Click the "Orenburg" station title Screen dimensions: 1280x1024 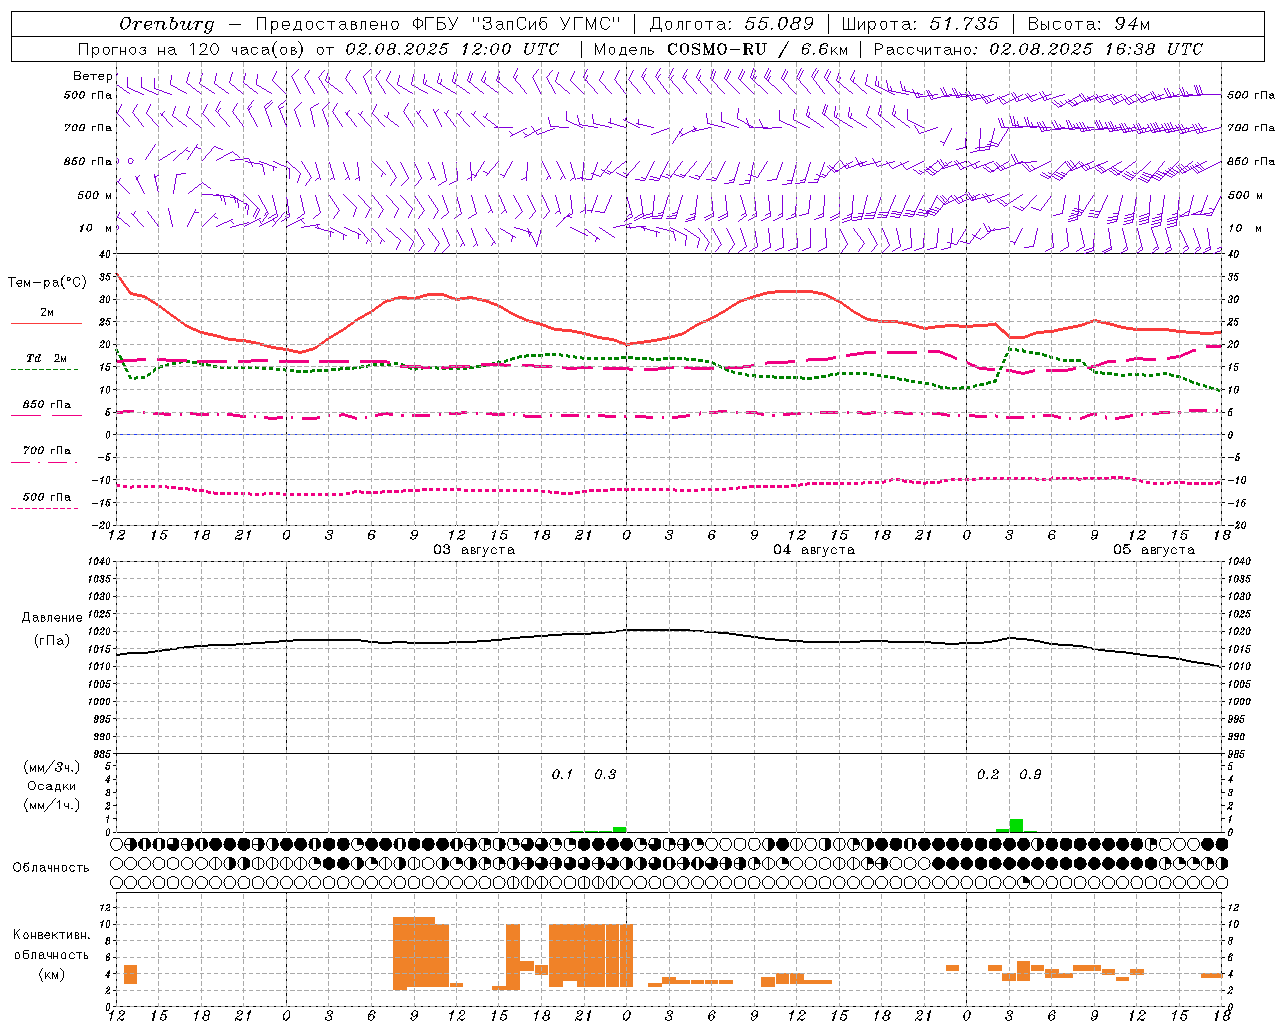point(166,24)
